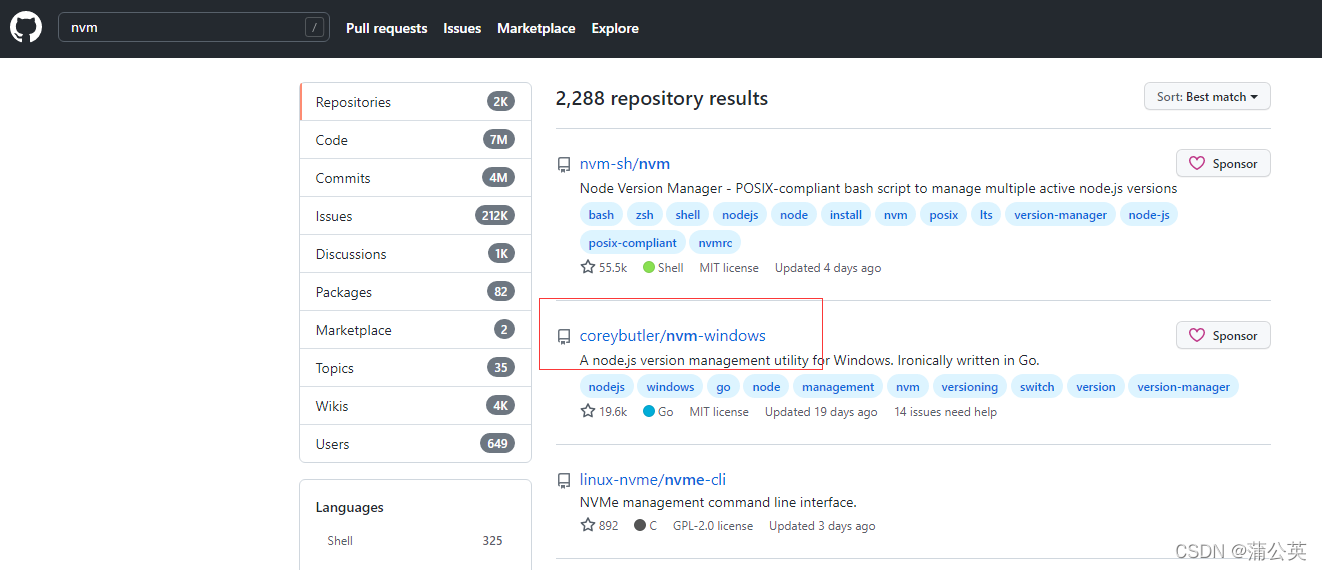
Task: Click the nvmrc topic tag
Action: 715,243
